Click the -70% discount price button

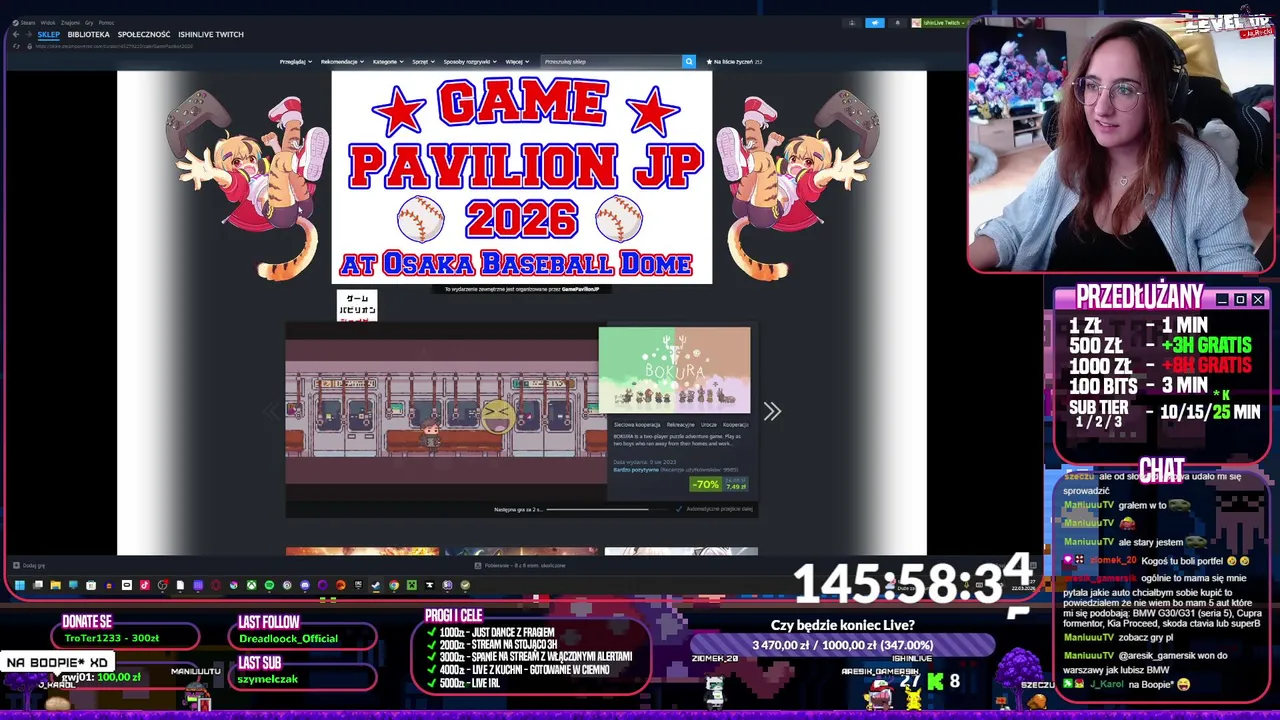tap(719, 484)
